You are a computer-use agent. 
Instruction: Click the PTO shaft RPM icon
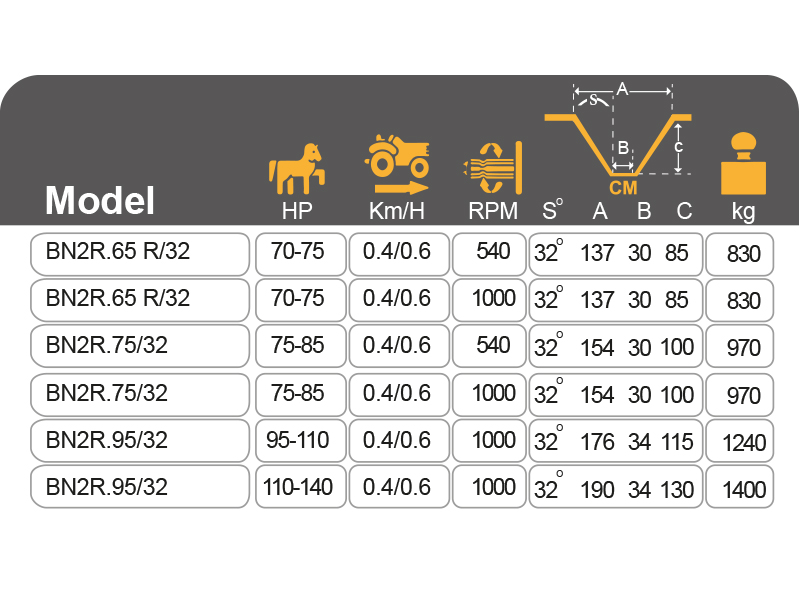[x=493, y=168]
